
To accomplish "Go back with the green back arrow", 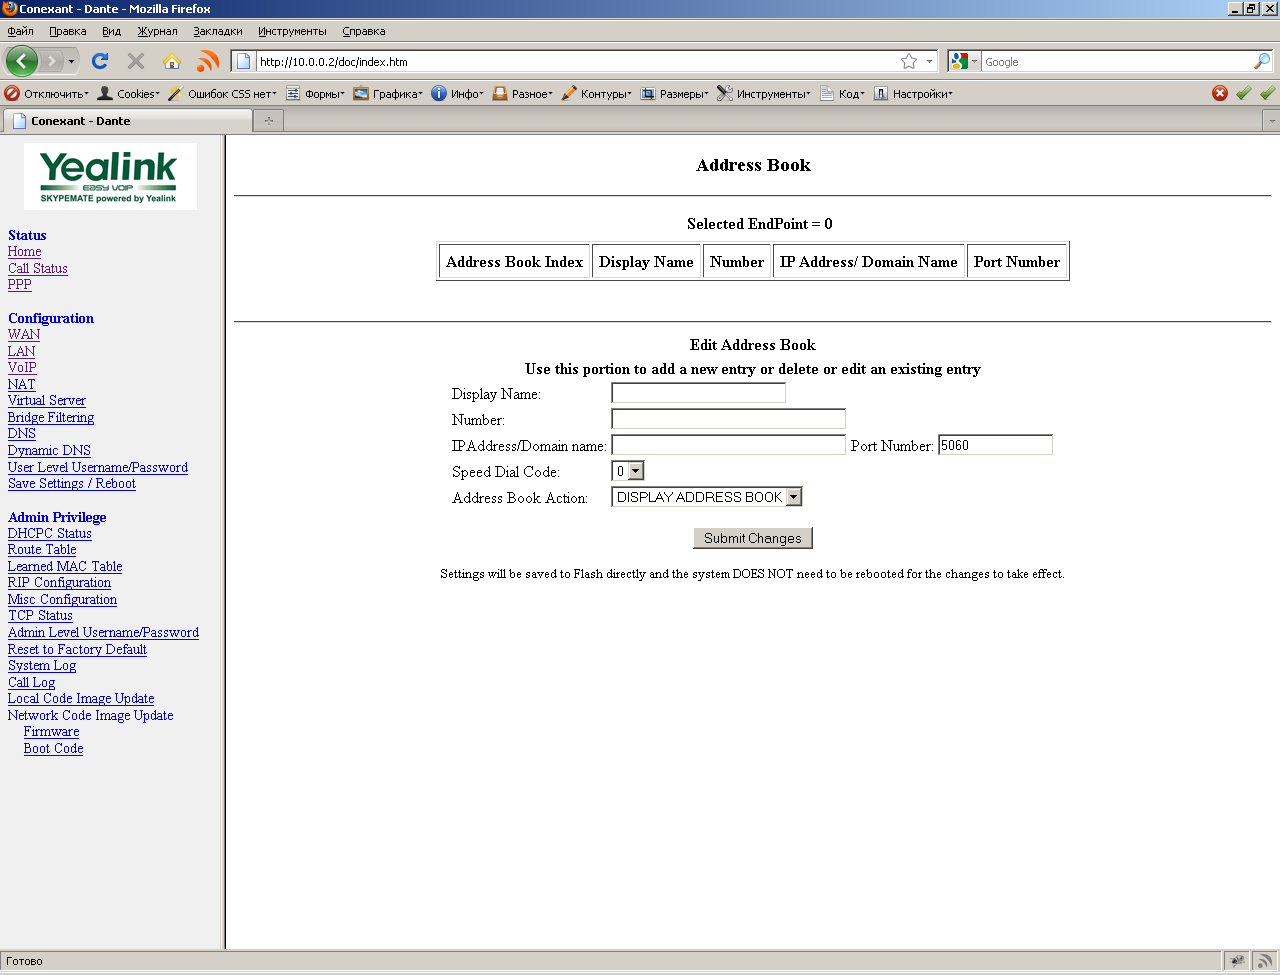I will pos(22,61).
